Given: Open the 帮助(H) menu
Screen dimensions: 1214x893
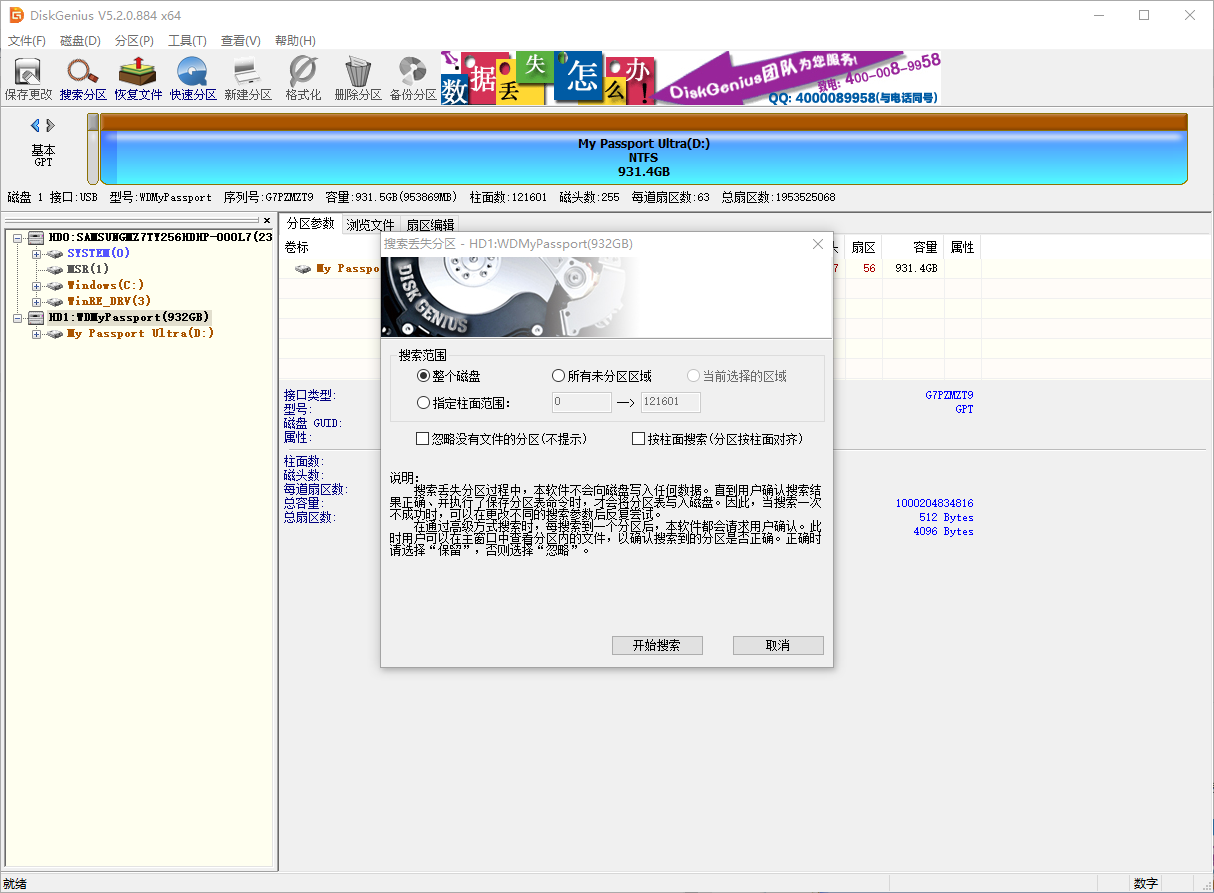Looking at the screenshot, I should 294,41.
